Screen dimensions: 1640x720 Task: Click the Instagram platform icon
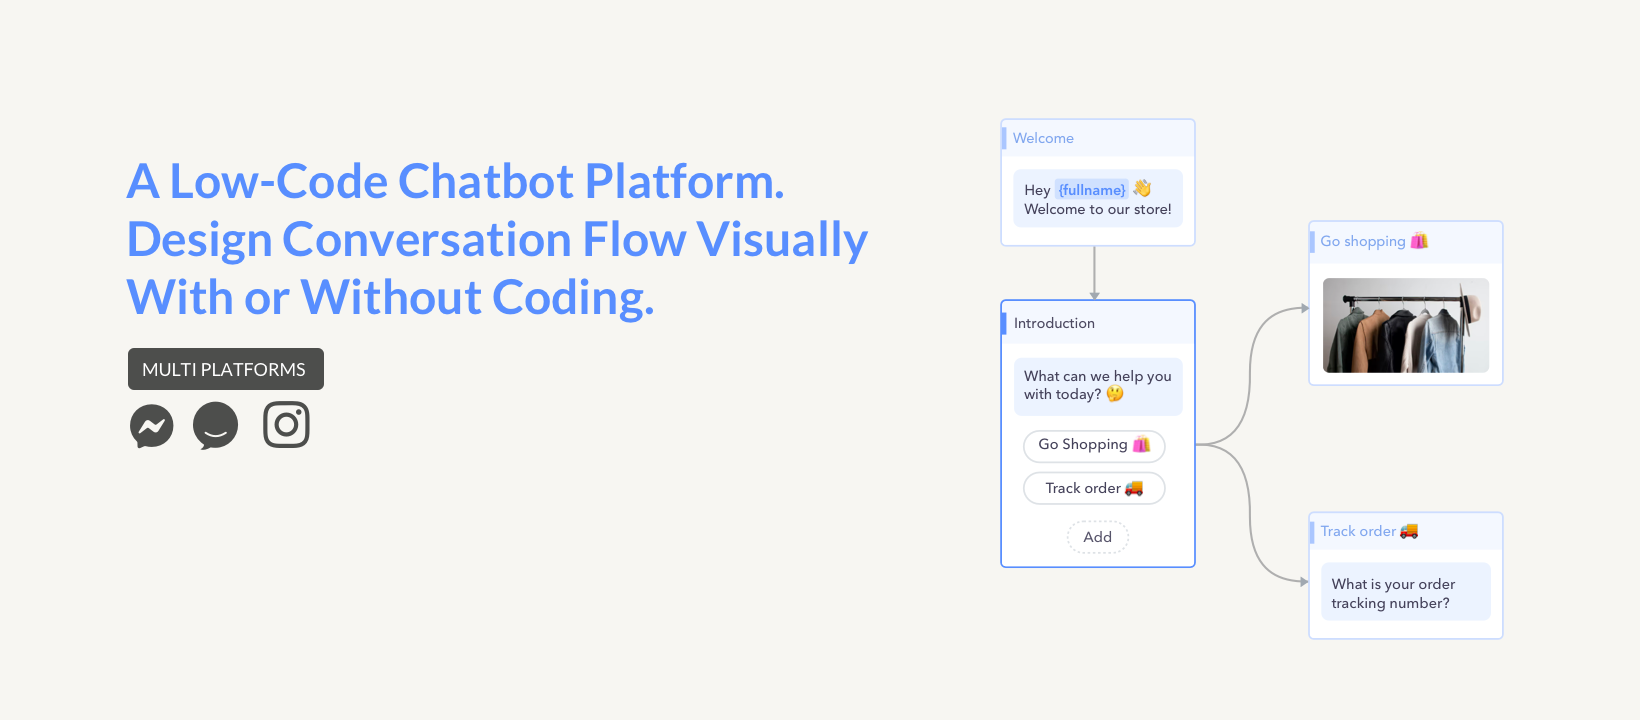[x=286, y=425]
